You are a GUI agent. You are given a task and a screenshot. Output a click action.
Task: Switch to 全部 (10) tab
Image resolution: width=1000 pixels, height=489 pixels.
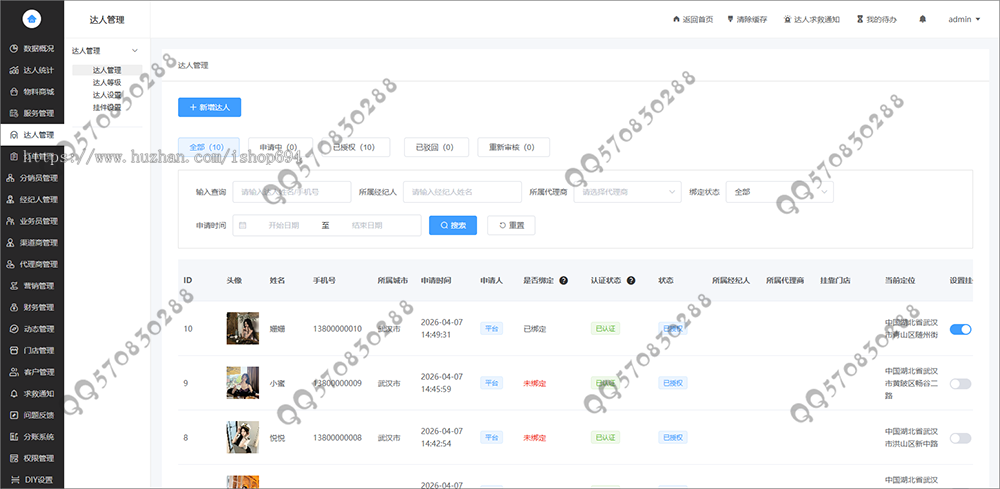(x=209, y=147)
